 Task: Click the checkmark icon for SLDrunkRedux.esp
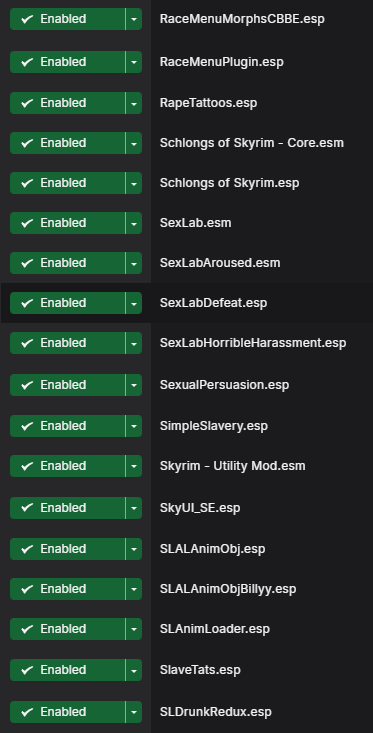(27, 712)
